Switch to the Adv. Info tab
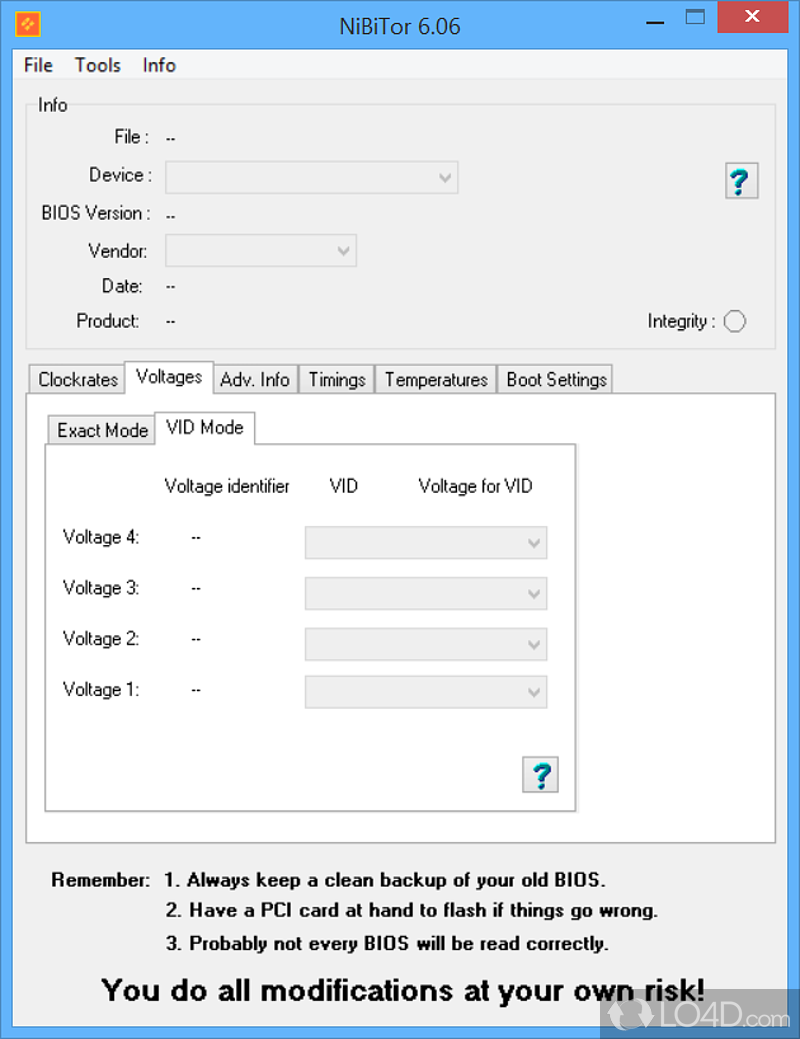 (x=255, y=380)
